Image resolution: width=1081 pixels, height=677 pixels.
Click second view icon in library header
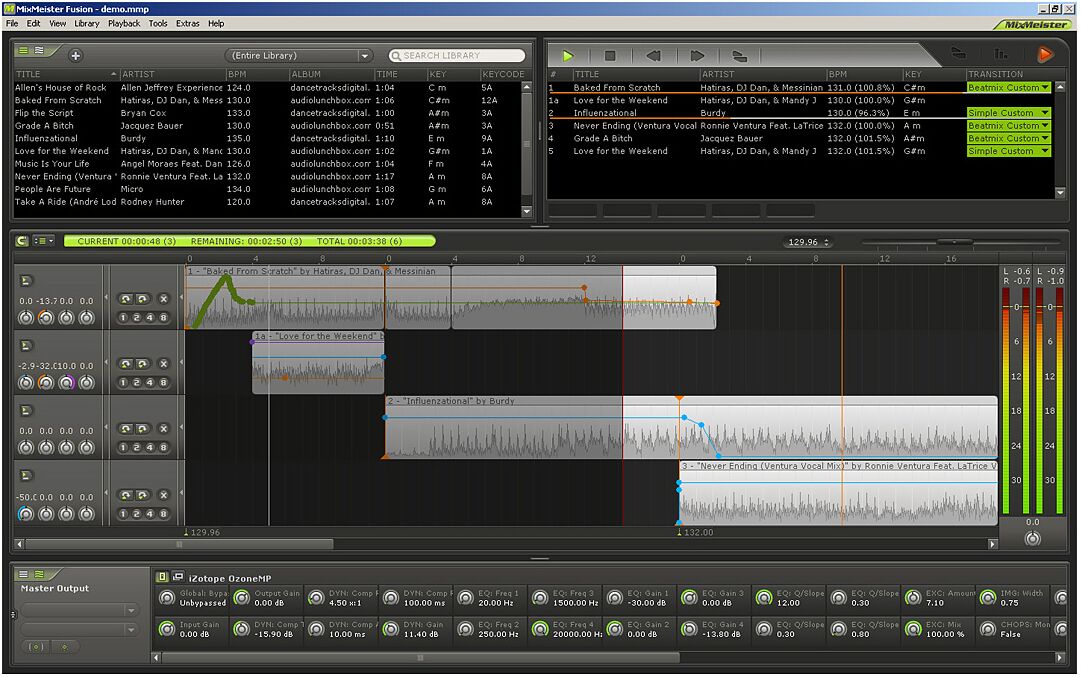click(x=39, y=50)
